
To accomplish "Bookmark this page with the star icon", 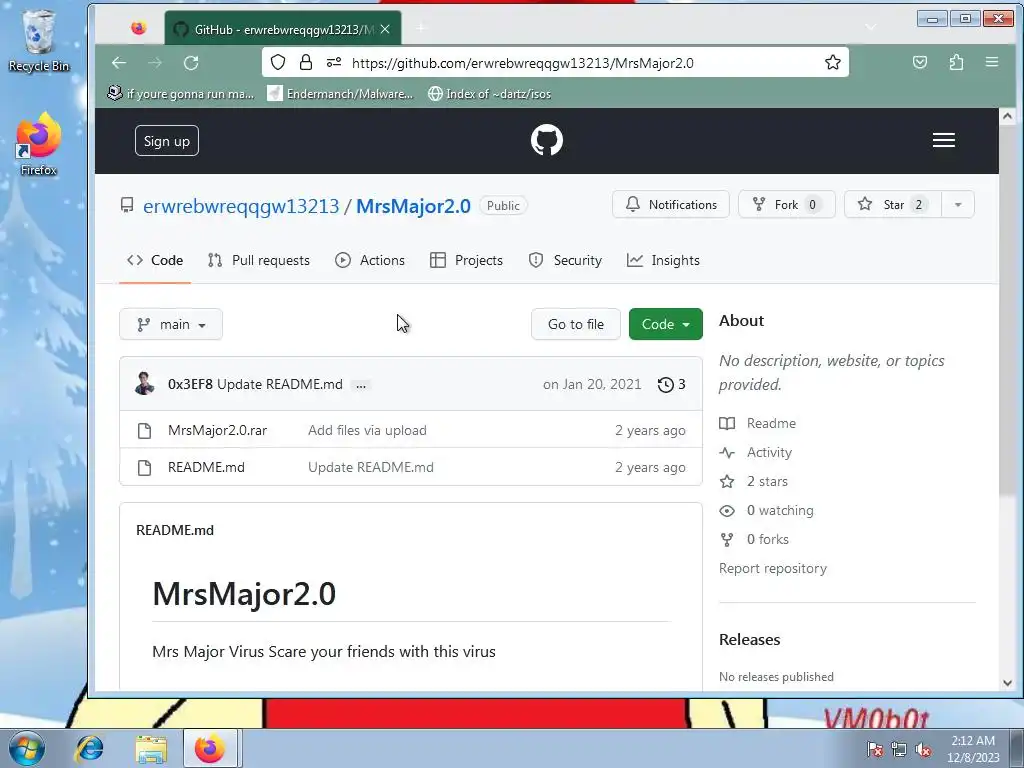I will coord(833,63).
